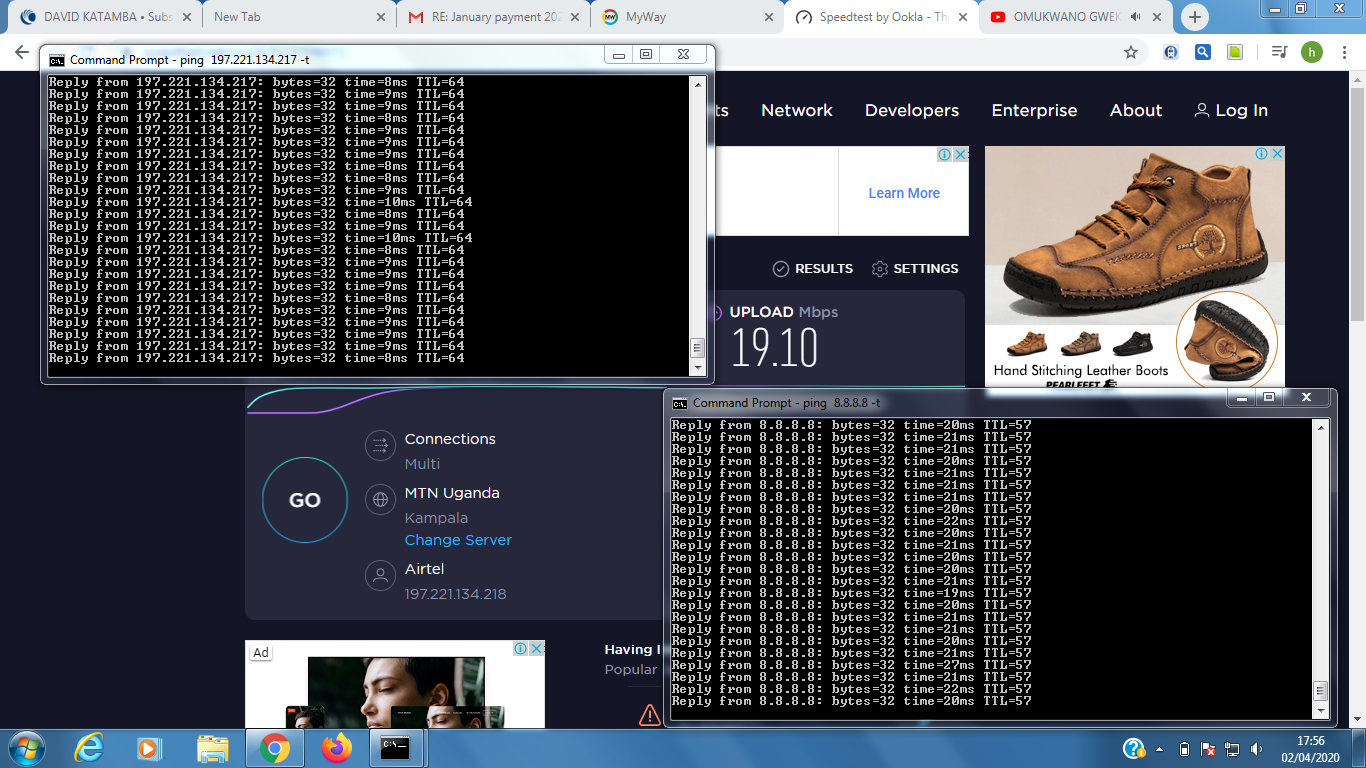Click Log In in the site header

coord(1231,111)
